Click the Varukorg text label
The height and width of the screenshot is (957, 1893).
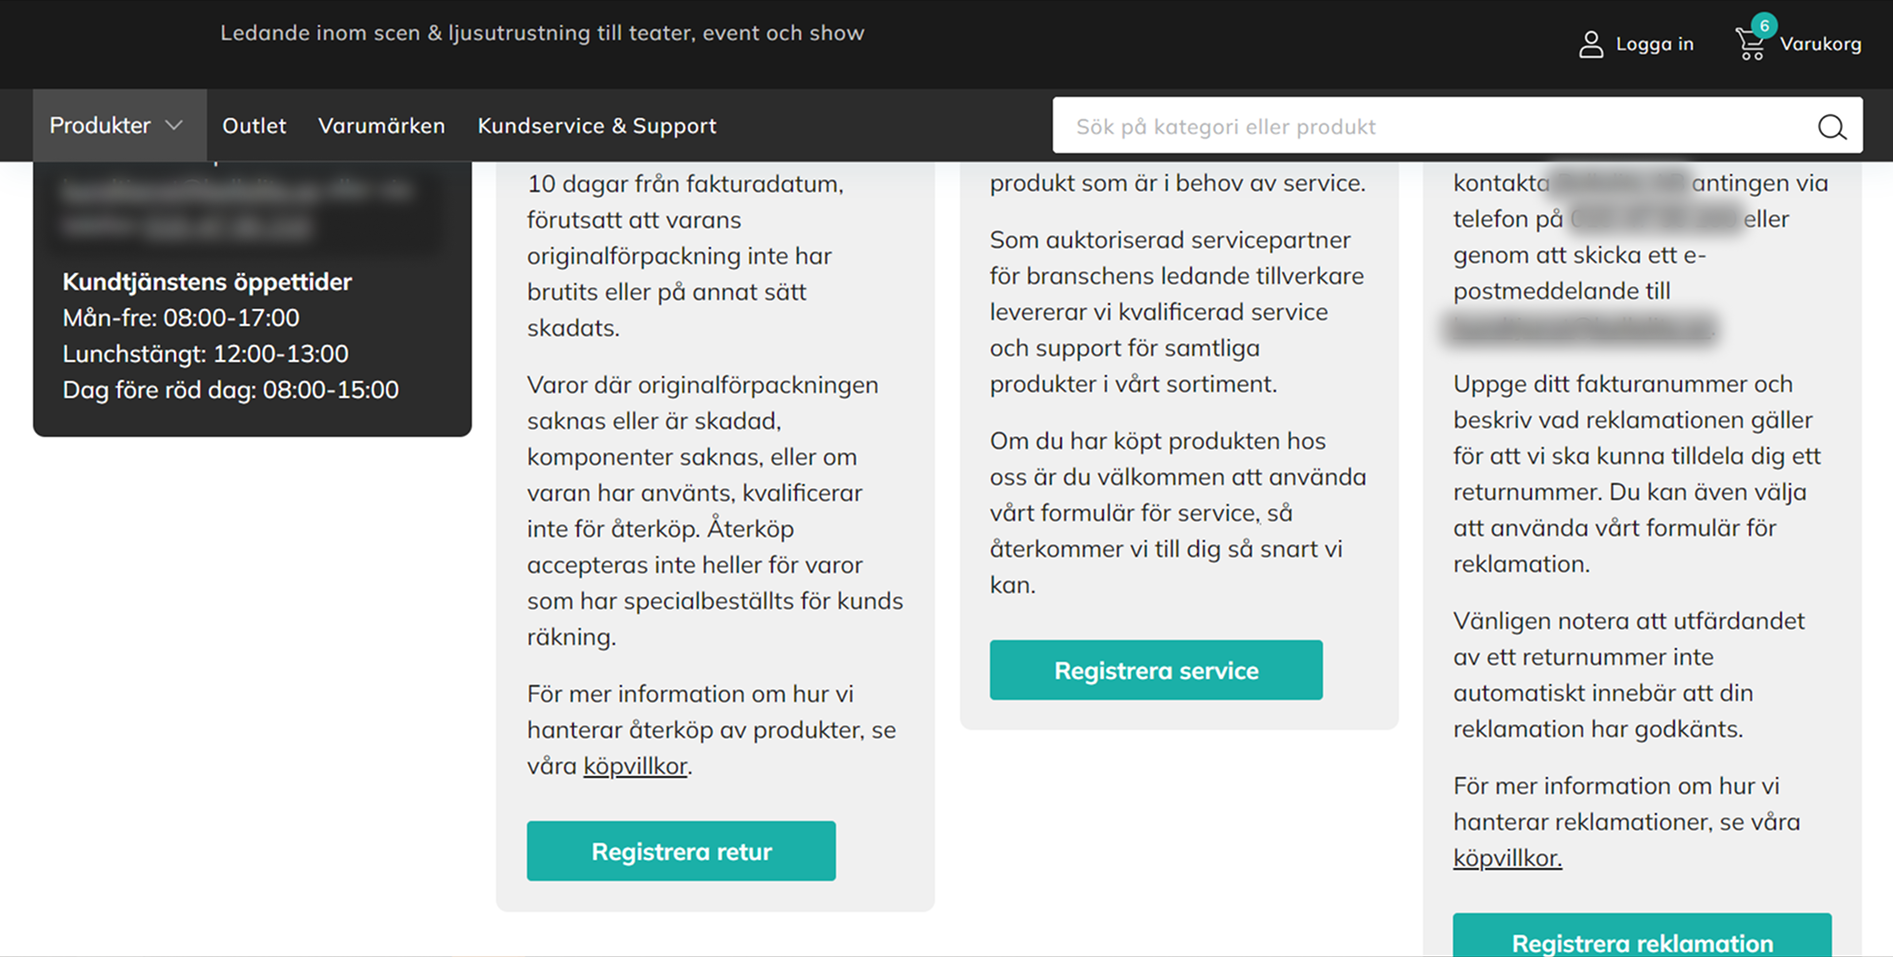click(x=1821, y=44)
